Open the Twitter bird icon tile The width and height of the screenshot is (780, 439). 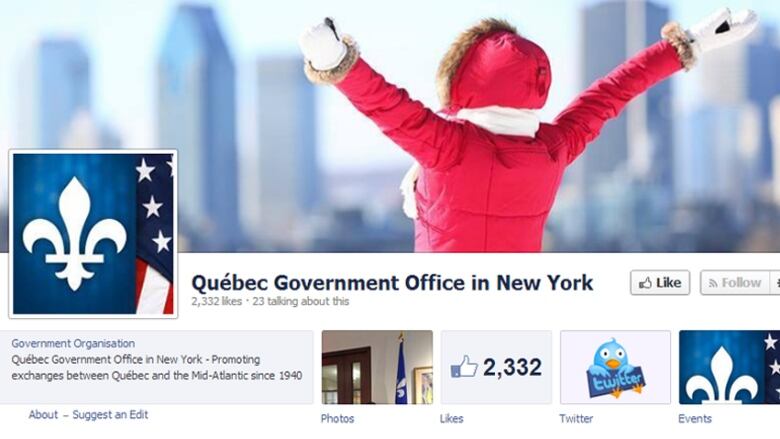pyautogui.click(x=615, y=367)
